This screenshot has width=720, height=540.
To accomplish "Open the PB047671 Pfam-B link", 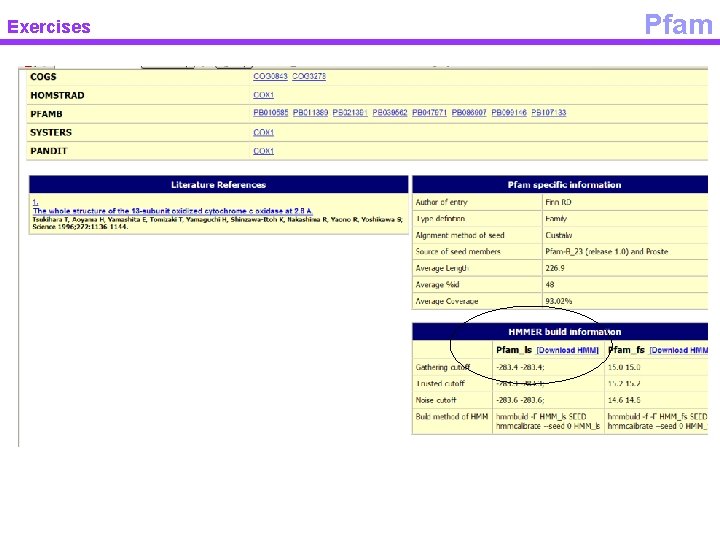I will 429,113.
